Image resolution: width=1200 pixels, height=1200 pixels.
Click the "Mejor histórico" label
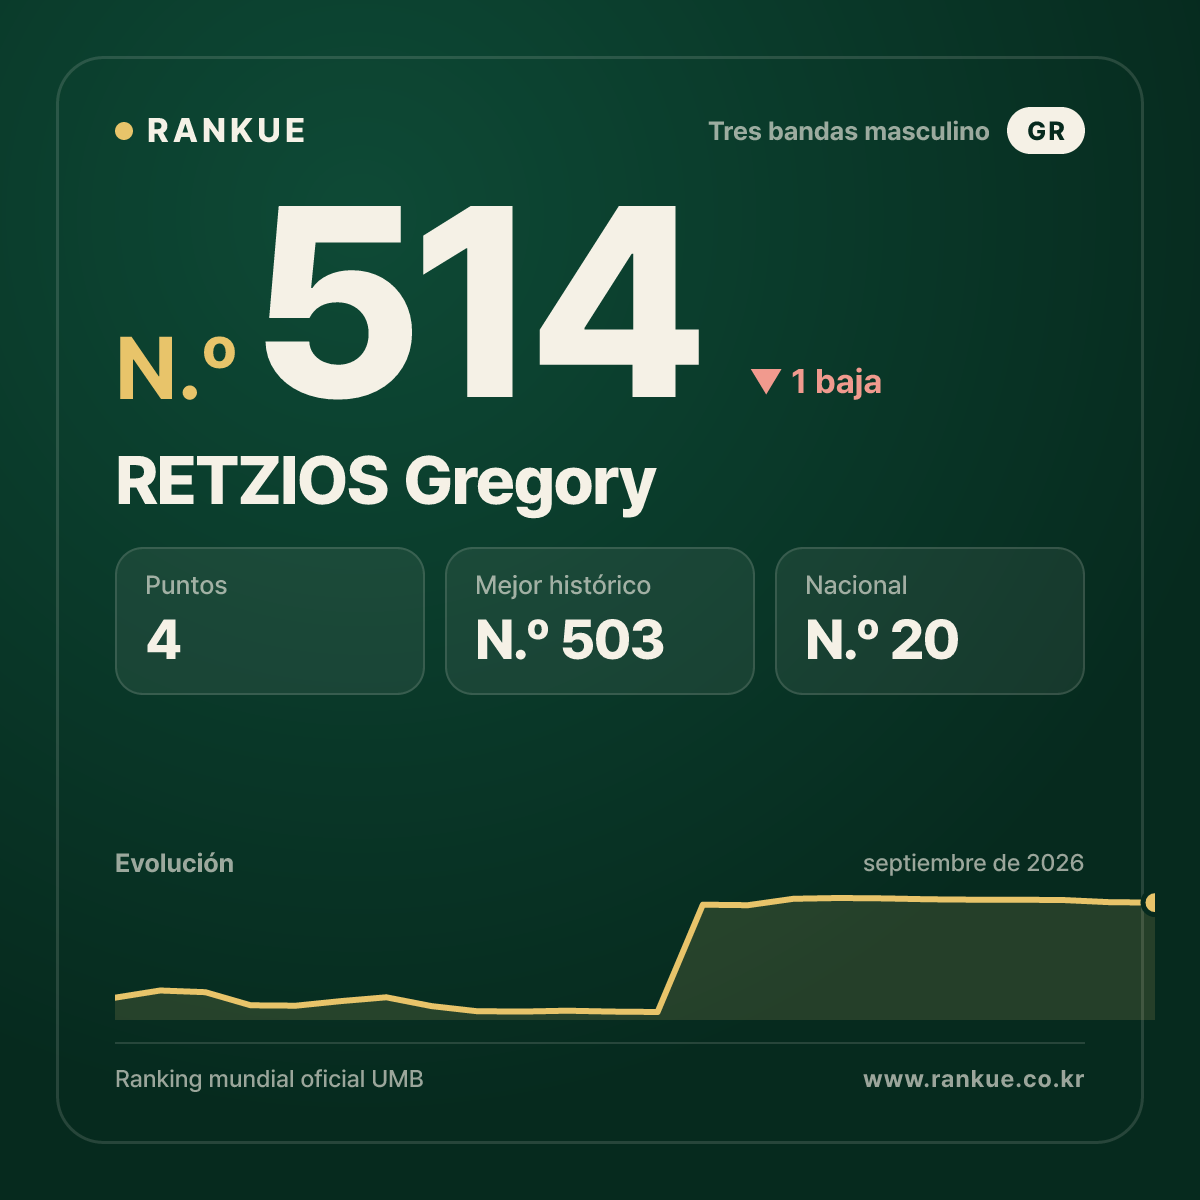tap(563, 585)
